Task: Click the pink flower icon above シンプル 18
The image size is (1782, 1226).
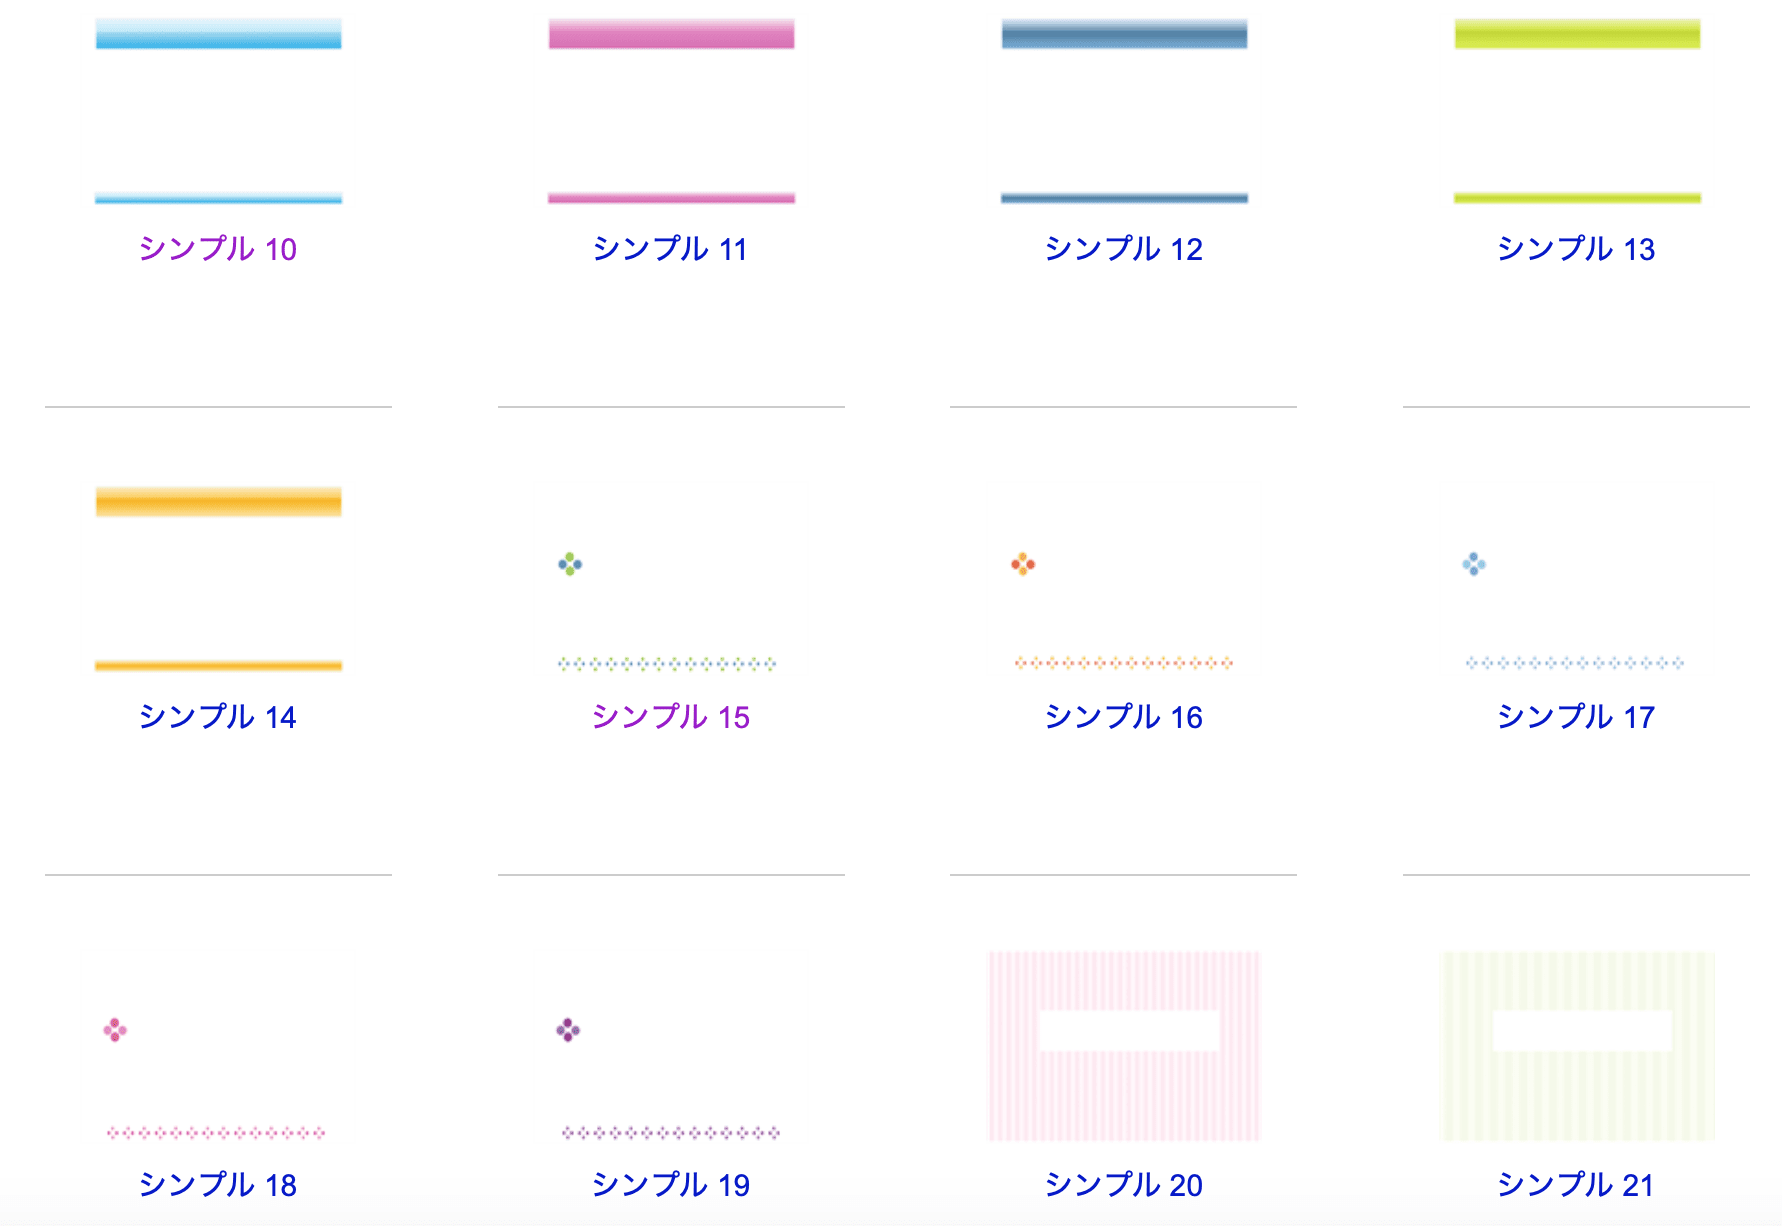Action: coord(115,1030)
